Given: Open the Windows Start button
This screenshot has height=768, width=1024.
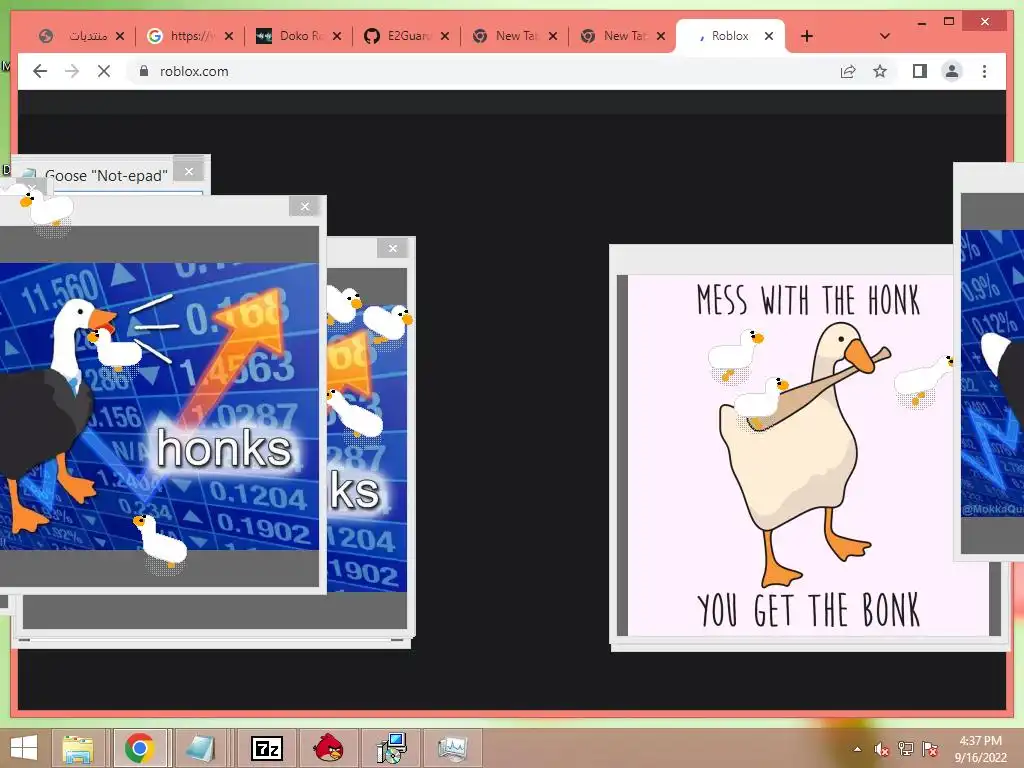Looking at the screenshot, I should [24, 748].
